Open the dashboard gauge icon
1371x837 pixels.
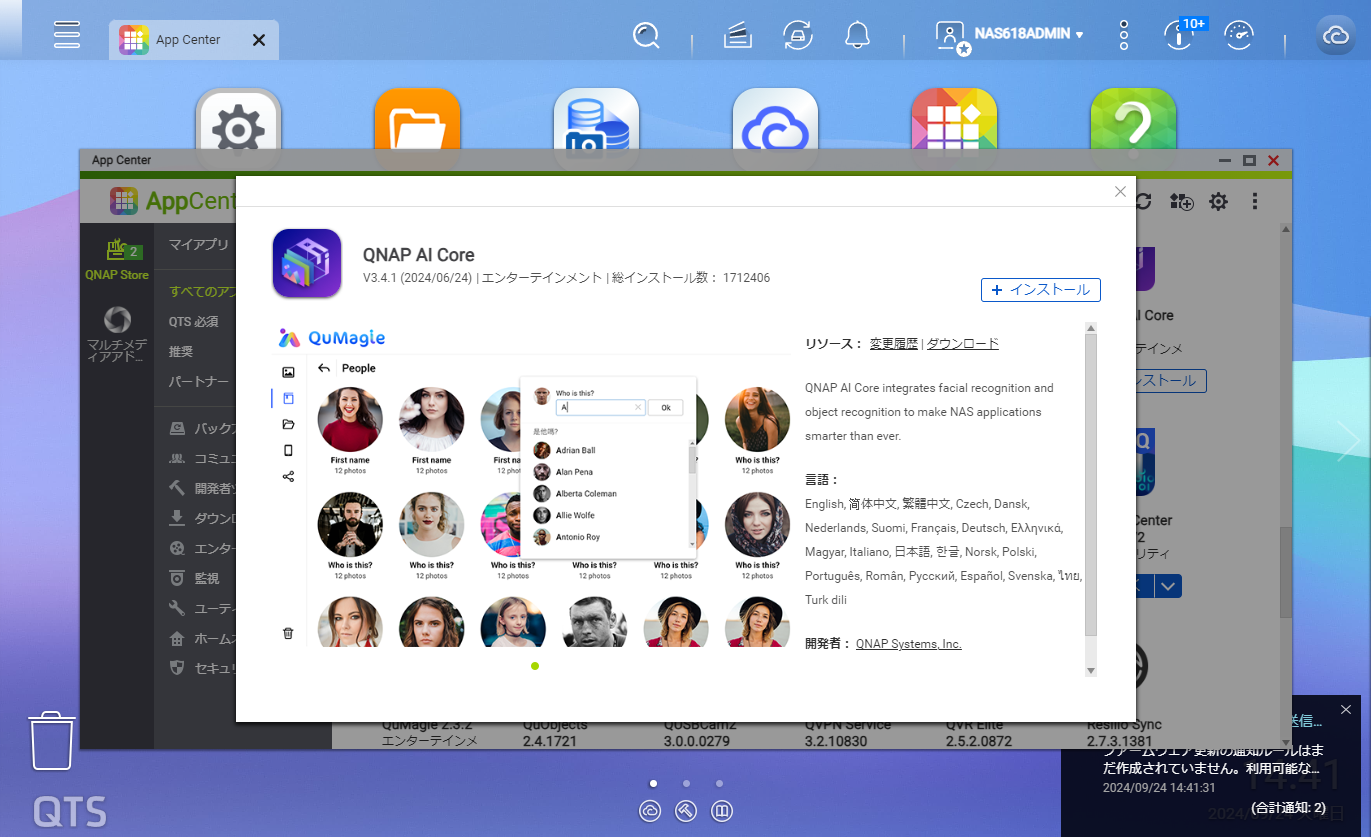[1239, 36]
